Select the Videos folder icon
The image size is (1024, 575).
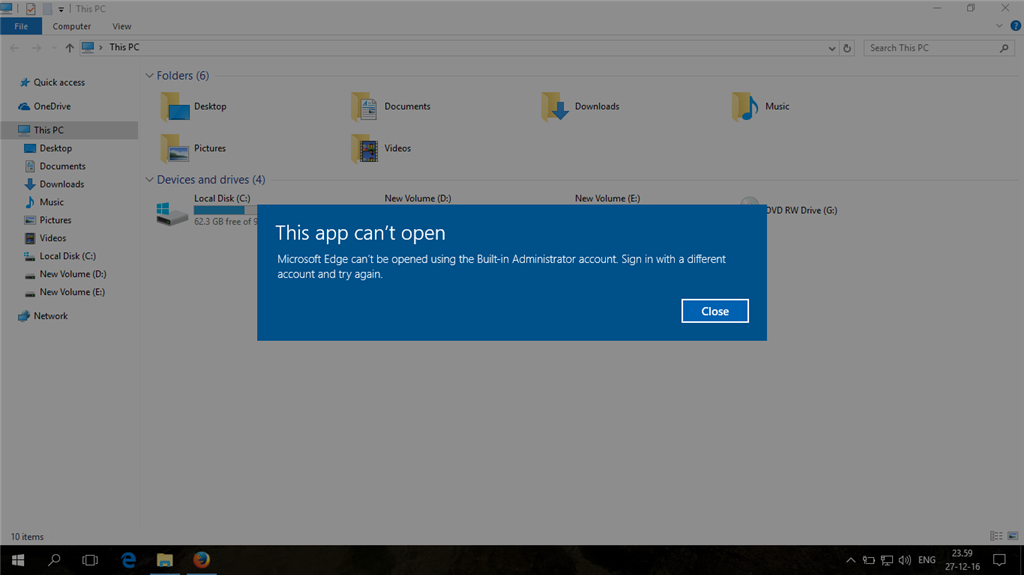coord(364,148)
